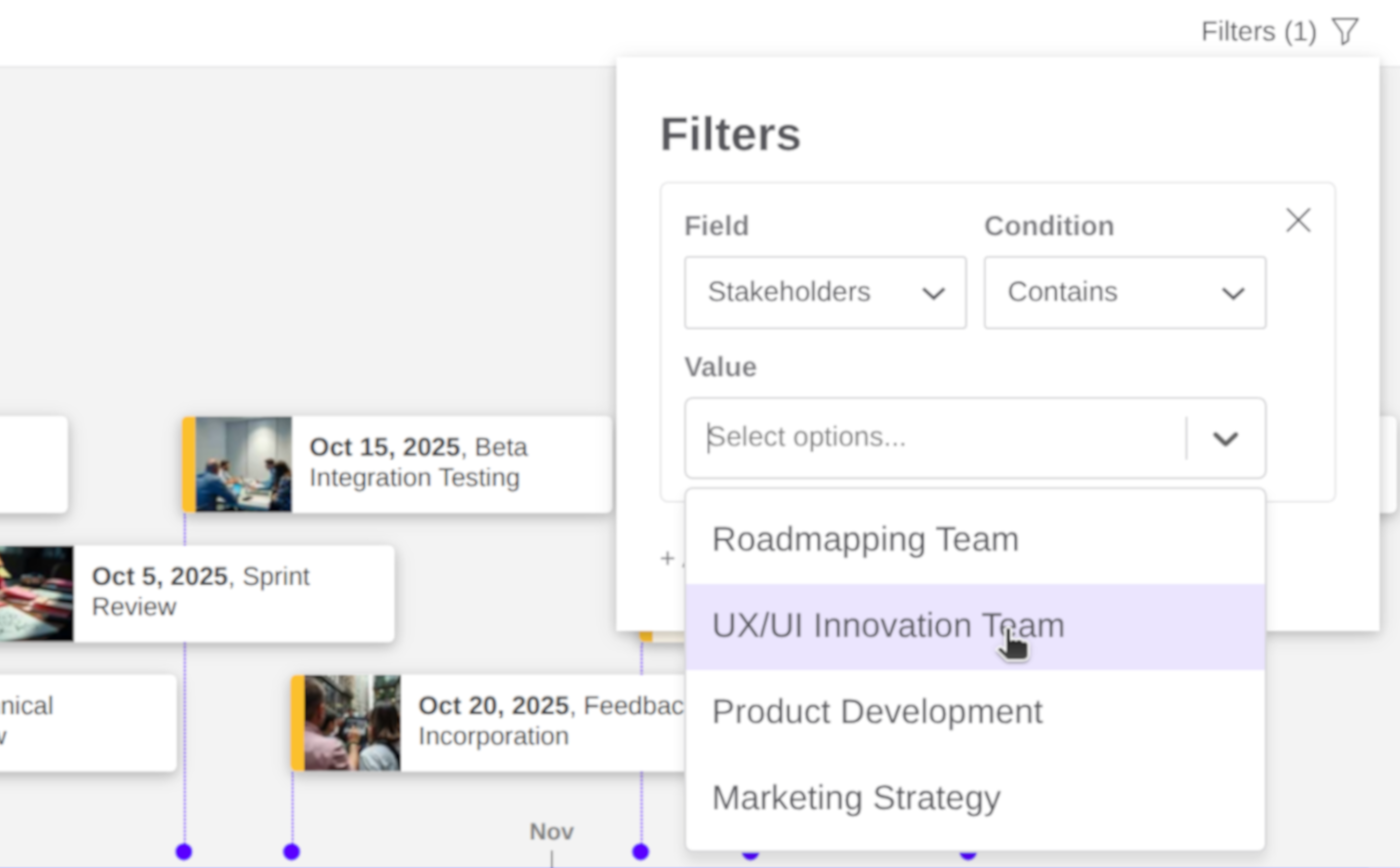Click the Nov month label on timeline
Screen dimensions: 1400x868
click(x=552, y=831)
